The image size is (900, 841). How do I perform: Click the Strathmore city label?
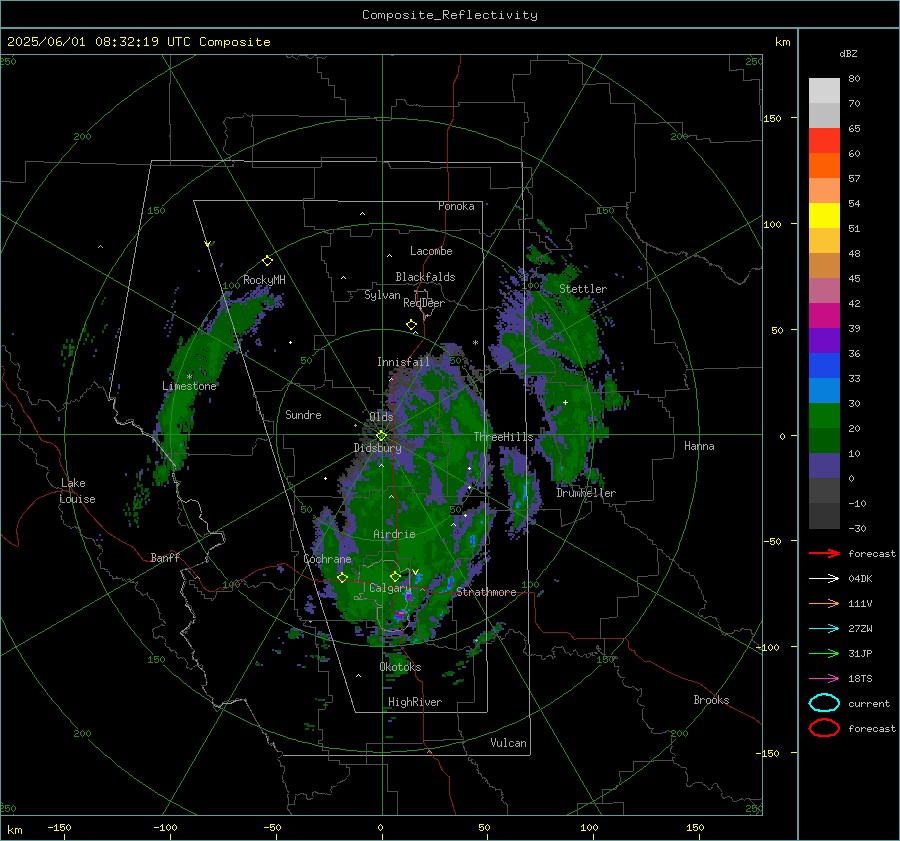486,592
